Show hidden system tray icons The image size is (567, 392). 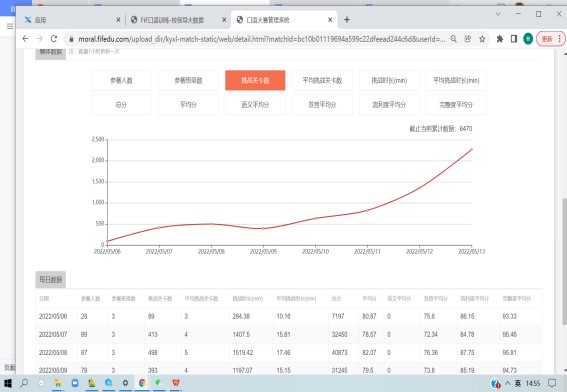[x=508, y=383]
